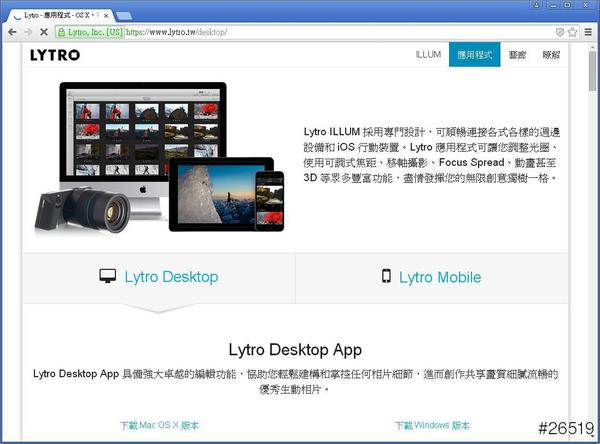600x444 pixels.
Task: Select the Lytro browser tab
Action: coord(61,16)
